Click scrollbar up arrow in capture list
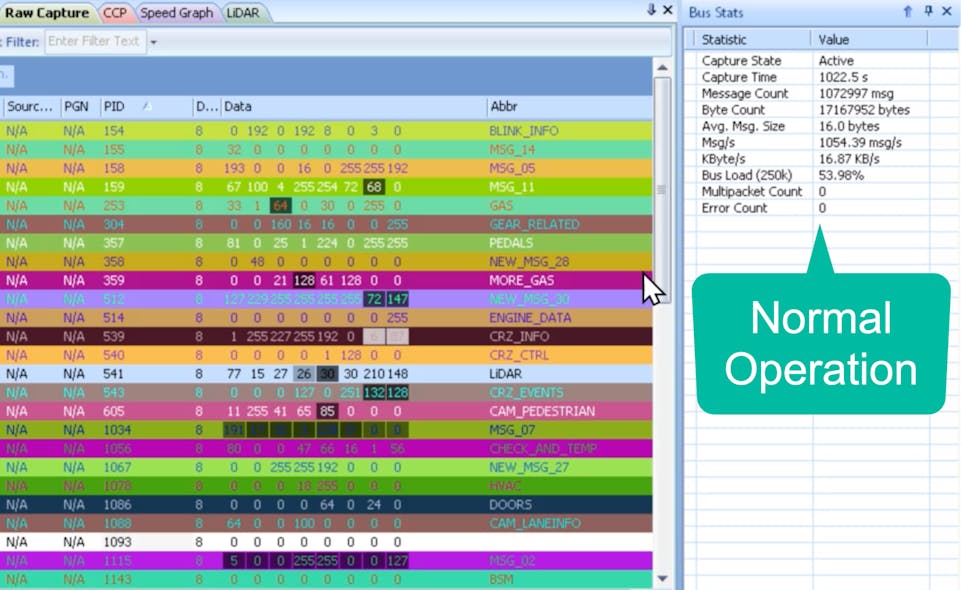 tap(662, 67)
